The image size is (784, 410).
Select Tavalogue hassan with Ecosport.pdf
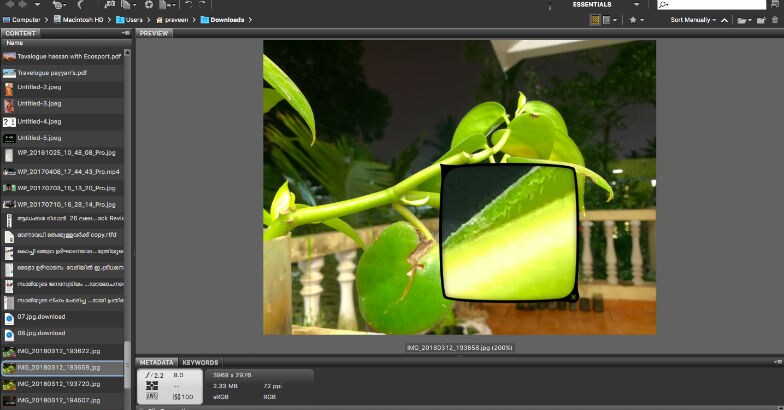(62, 56)
